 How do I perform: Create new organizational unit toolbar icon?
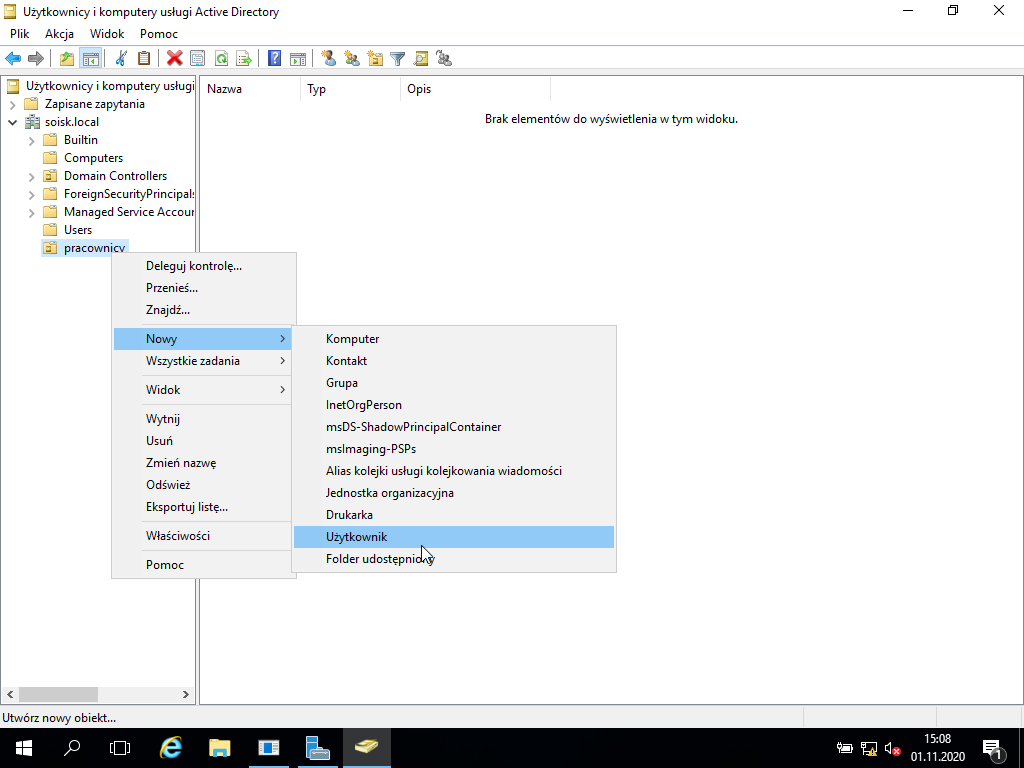coord(375,58)
